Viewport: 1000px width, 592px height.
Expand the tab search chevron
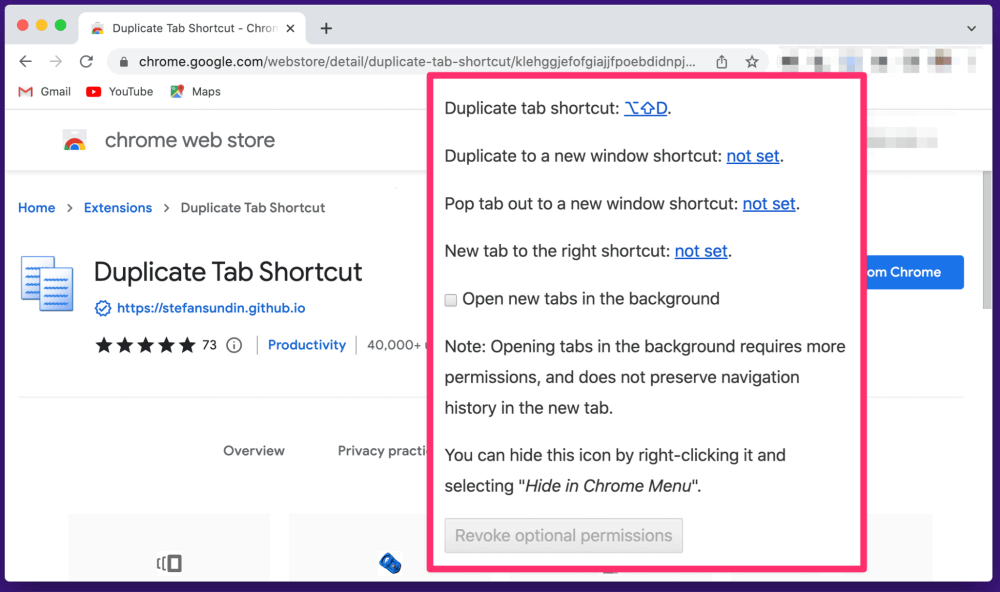coord(971,28)
